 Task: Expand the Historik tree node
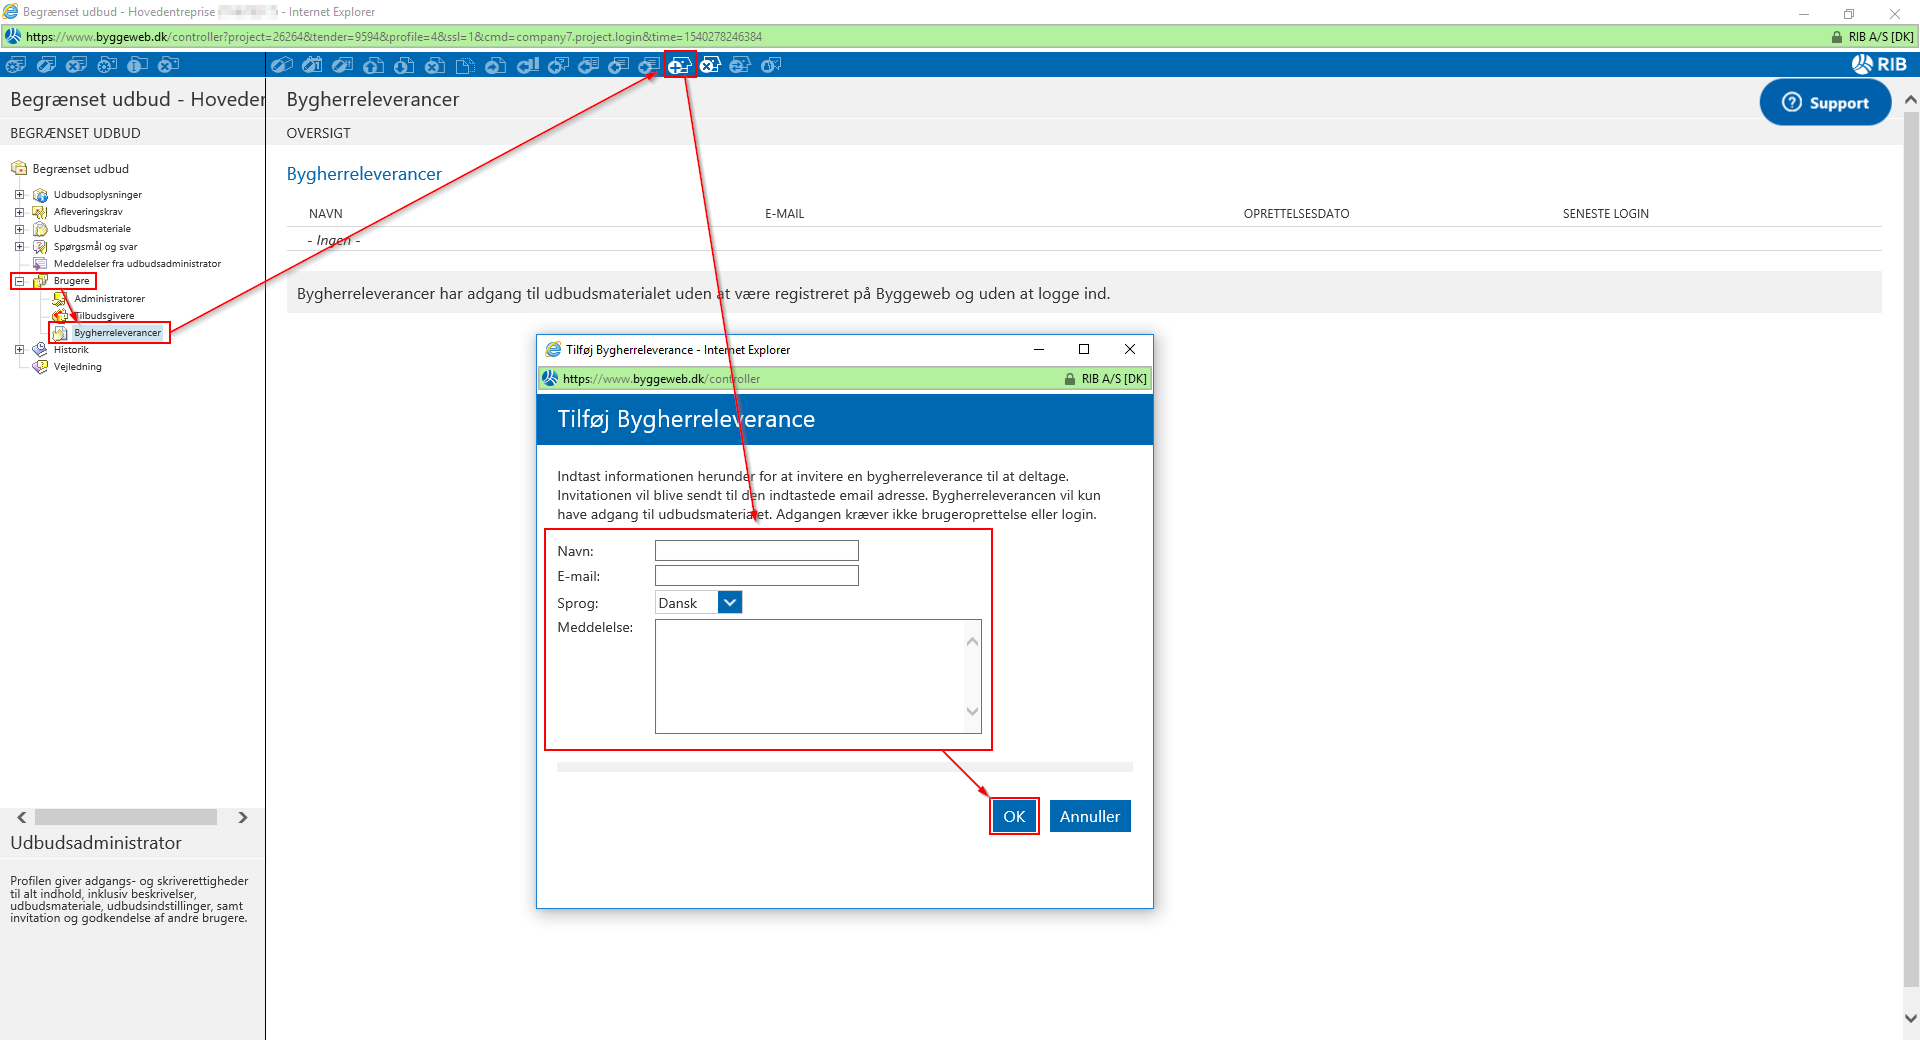(x=19, y=350)
